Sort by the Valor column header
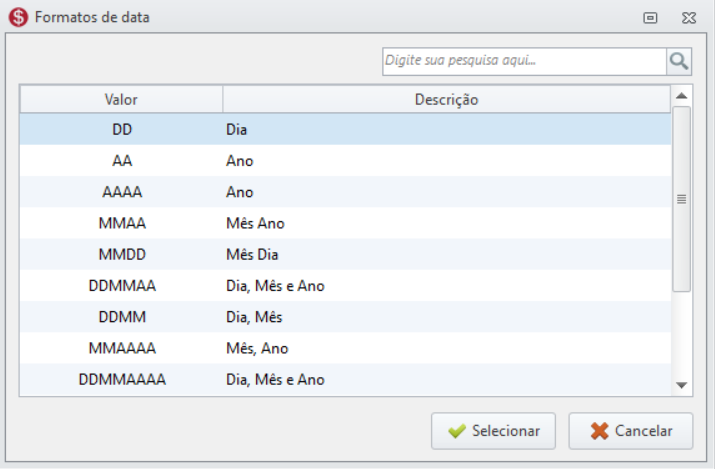 tap(121, 99)
